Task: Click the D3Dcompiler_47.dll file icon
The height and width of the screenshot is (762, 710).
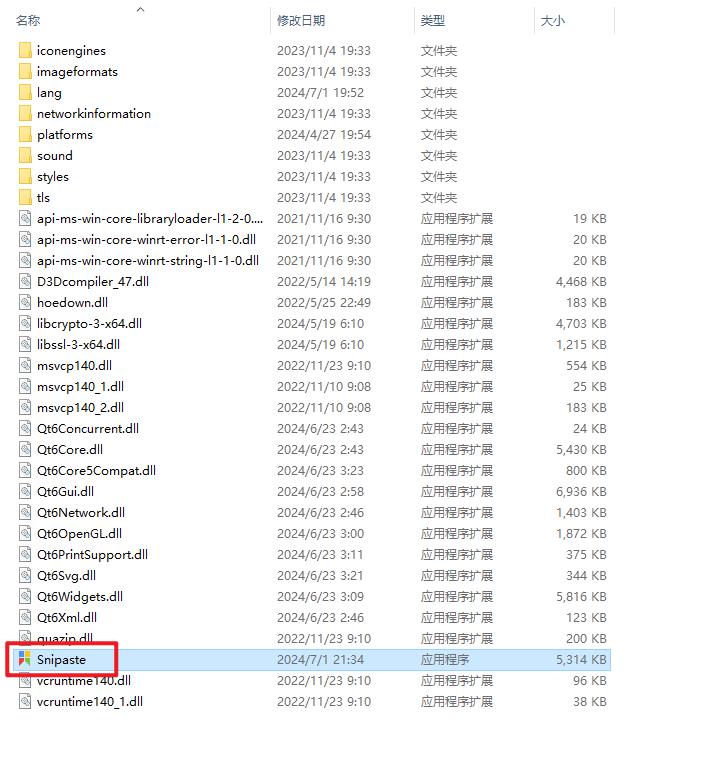Action: coord(25,281)
